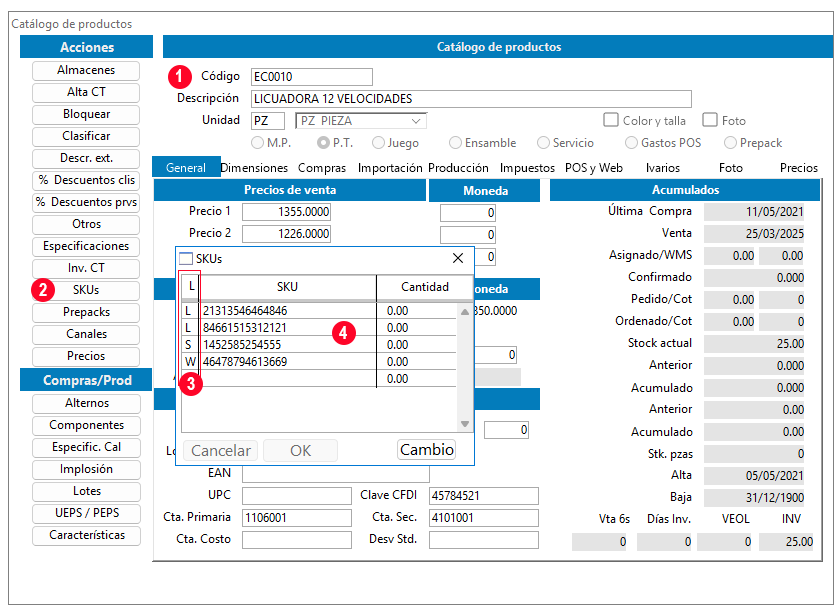Open the Clasificar action
This screenshot has height=612, width=840.
pyautogui.click(x=86, y=136)
